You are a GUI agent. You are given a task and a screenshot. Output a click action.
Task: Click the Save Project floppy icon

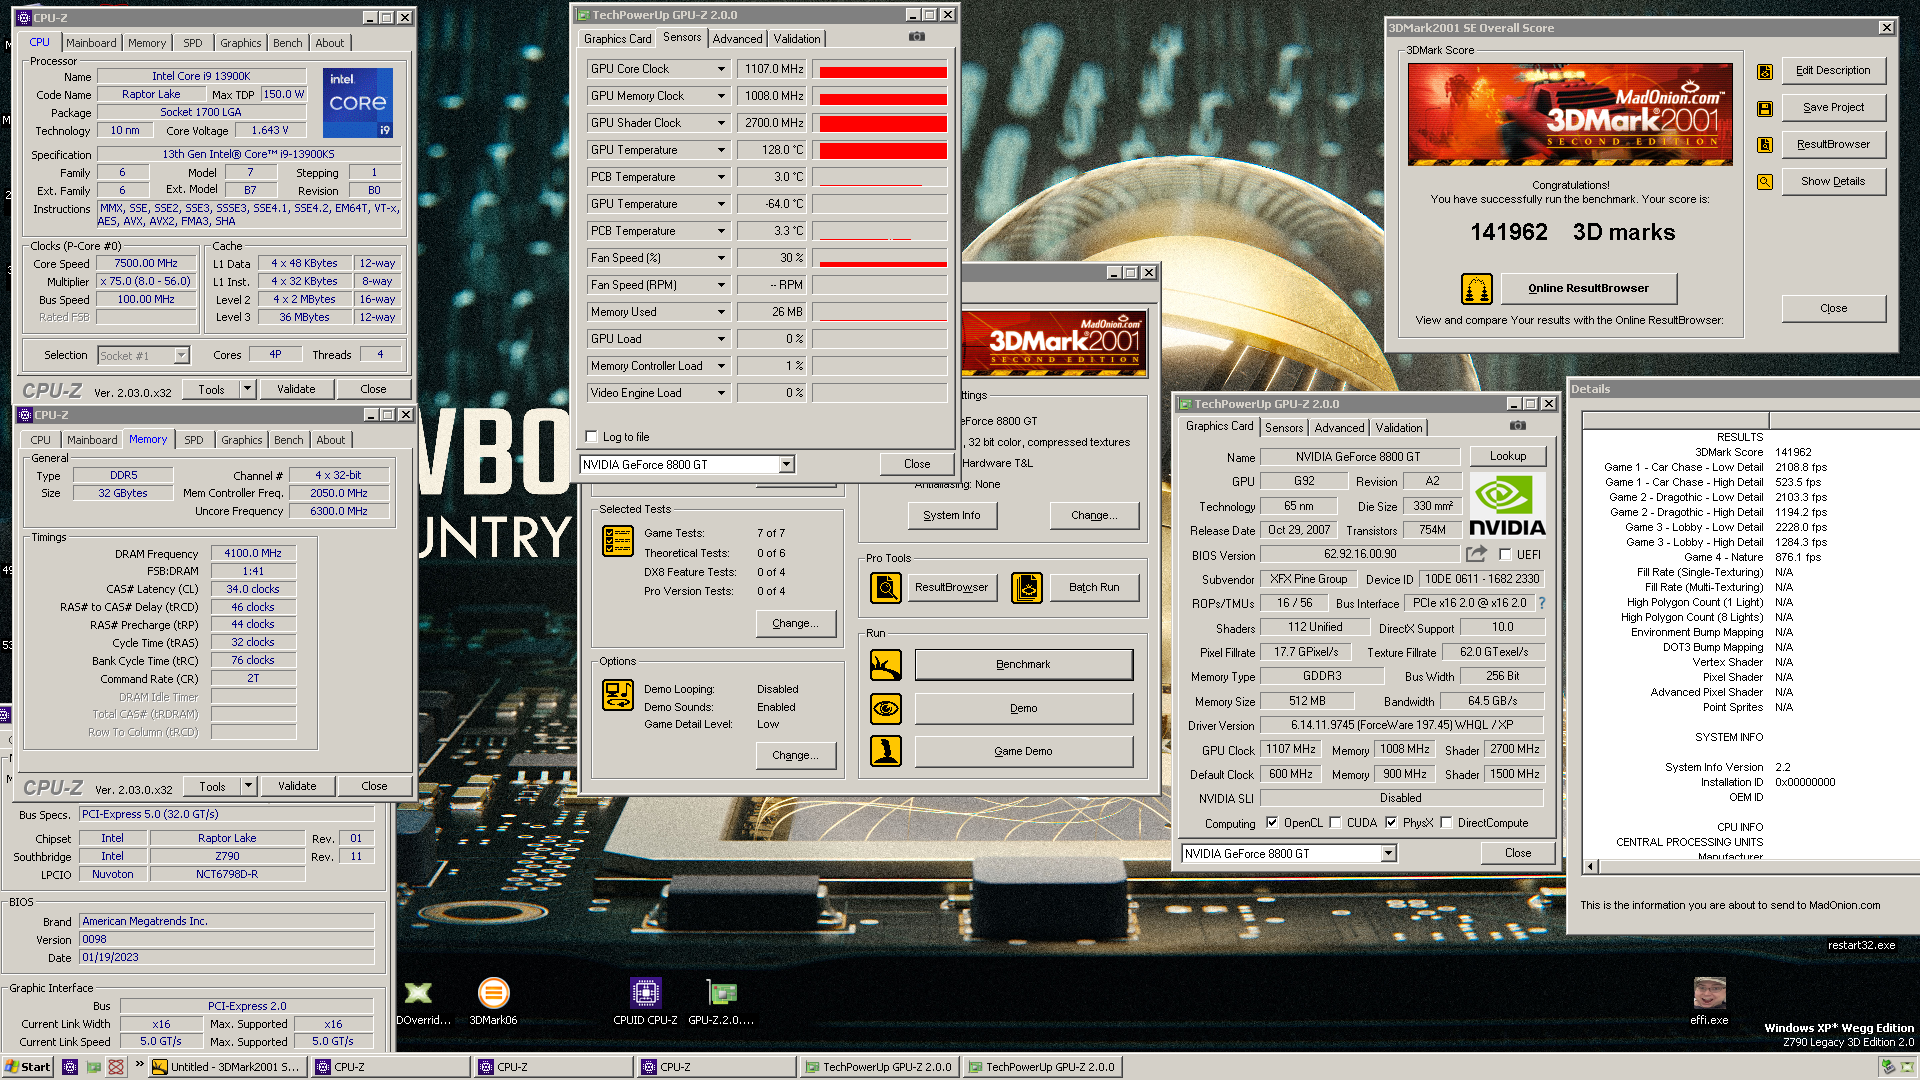pyautogui.click(x=1765, y=108)
